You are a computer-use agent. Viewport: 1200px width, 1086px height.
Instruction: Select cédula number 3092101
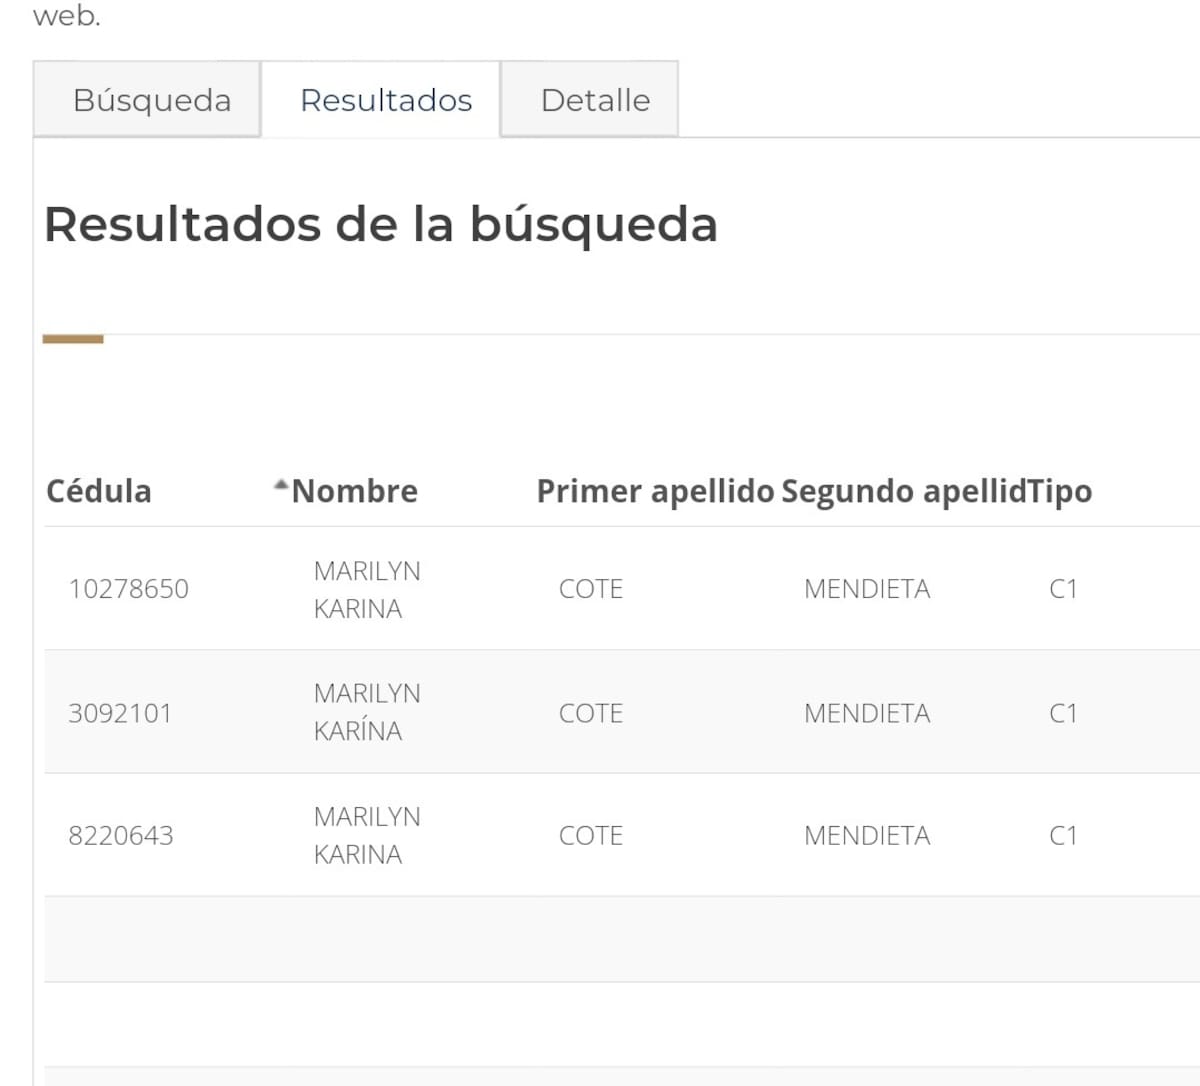[x=120, y=713]
